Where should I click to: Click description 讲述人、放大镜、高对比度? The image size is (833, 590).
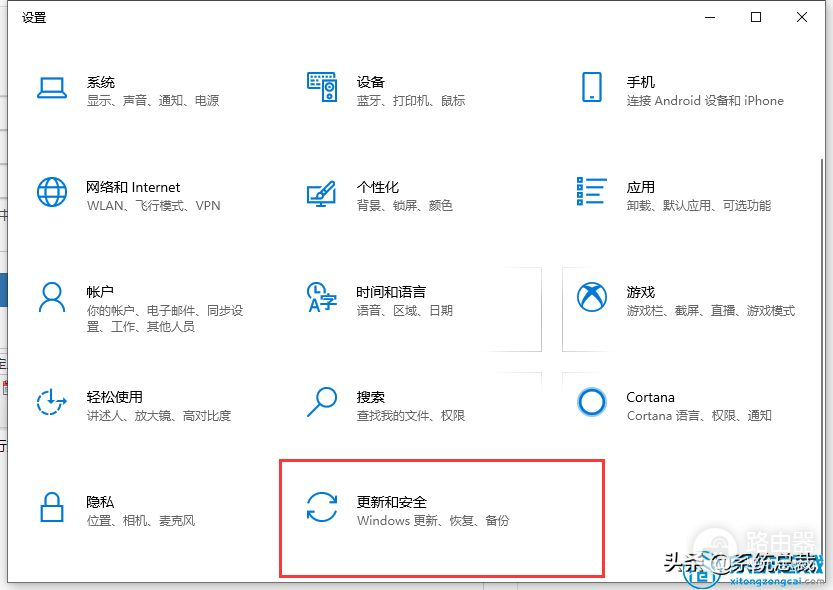tap(159, 415)
